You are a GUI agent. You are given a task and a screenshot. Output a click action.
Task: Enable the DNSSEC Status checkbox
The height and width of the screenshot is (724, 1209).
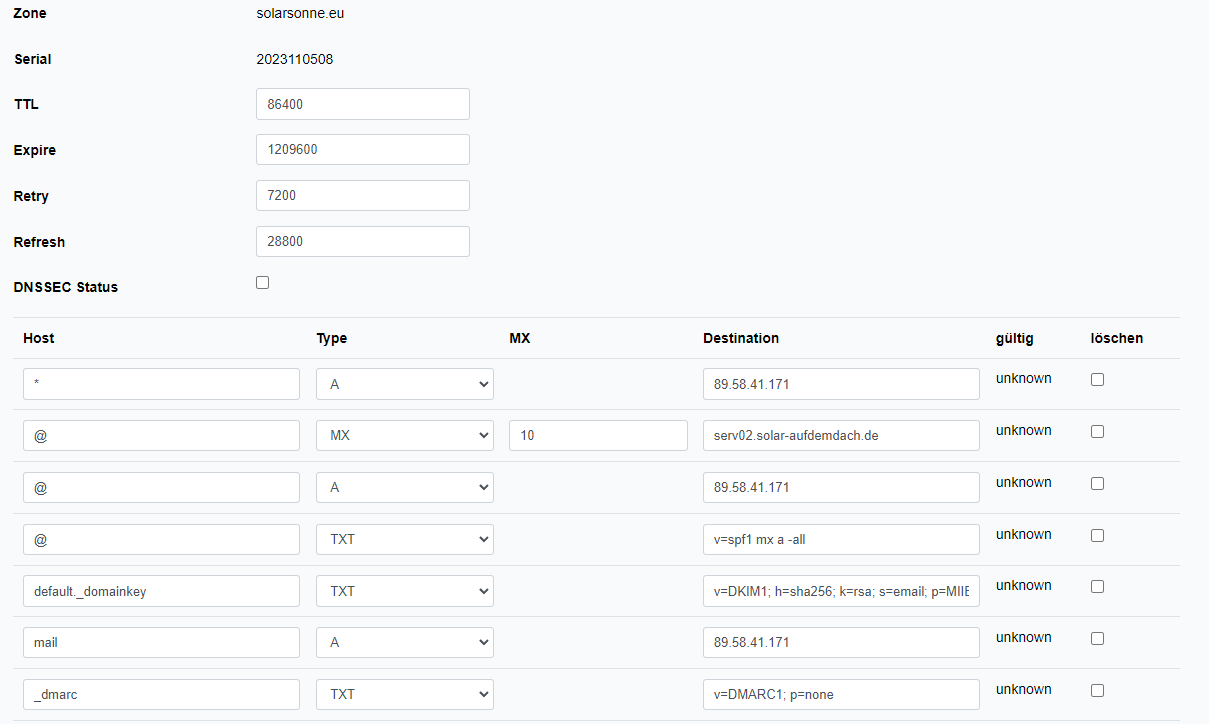point(263,283)
